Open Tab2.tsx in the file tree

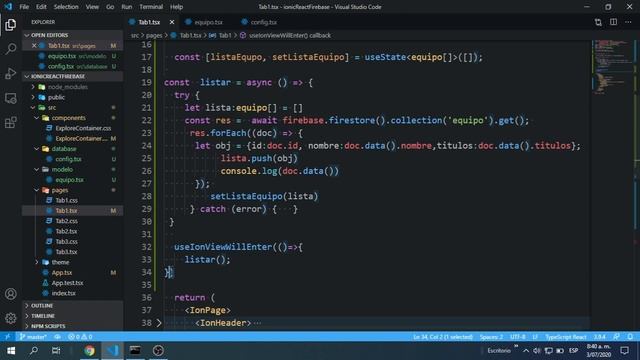[67, 231]
